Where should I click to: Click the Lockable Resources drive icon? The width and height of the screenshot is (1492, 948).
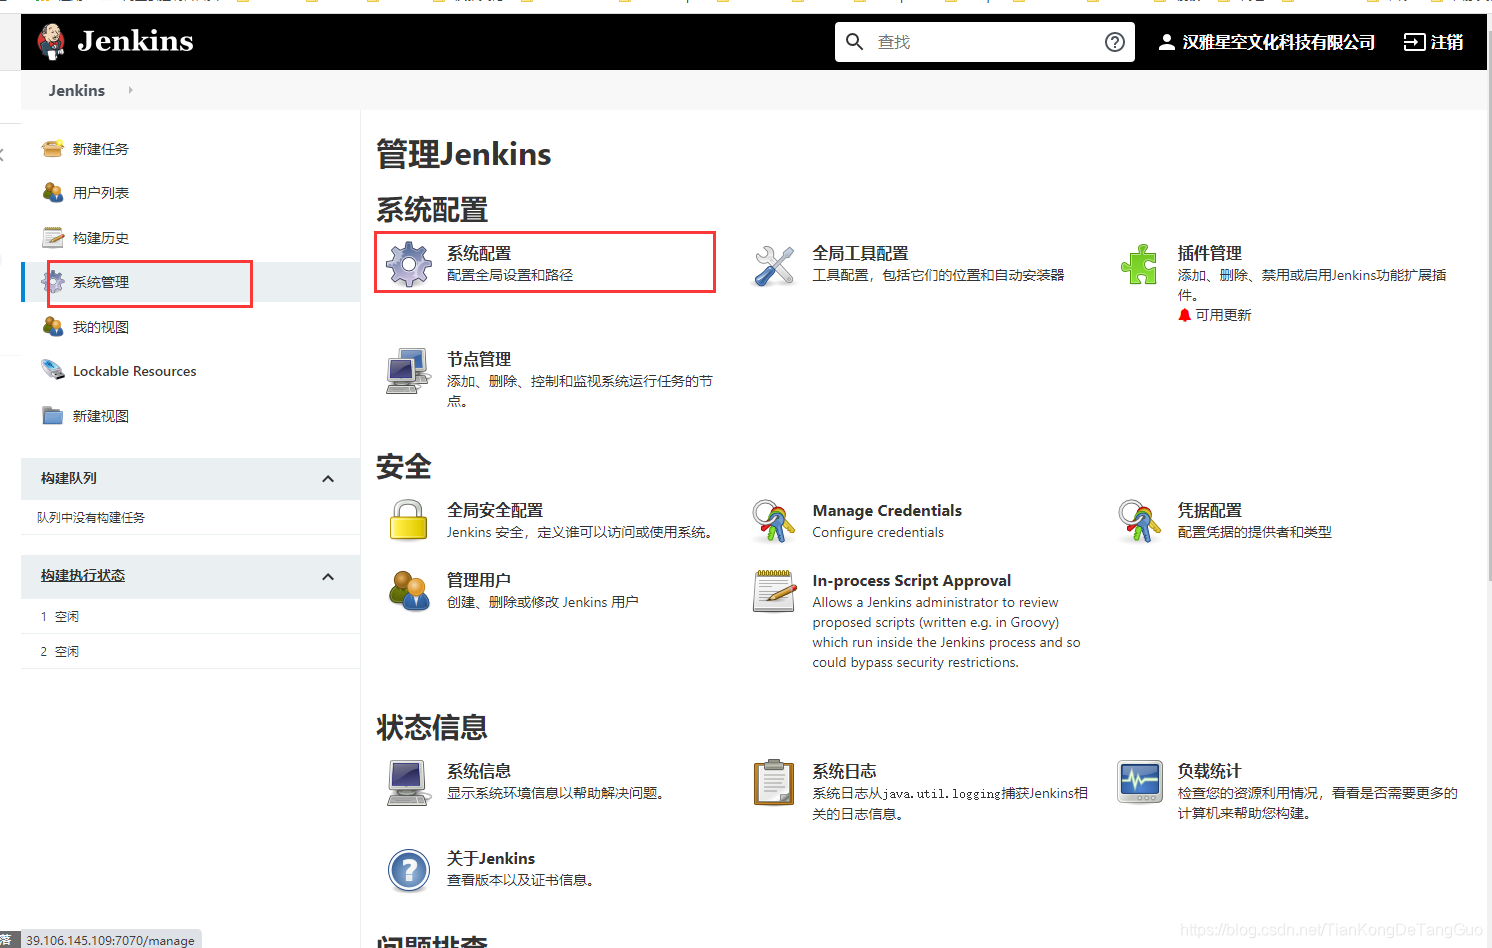[53, 370]
